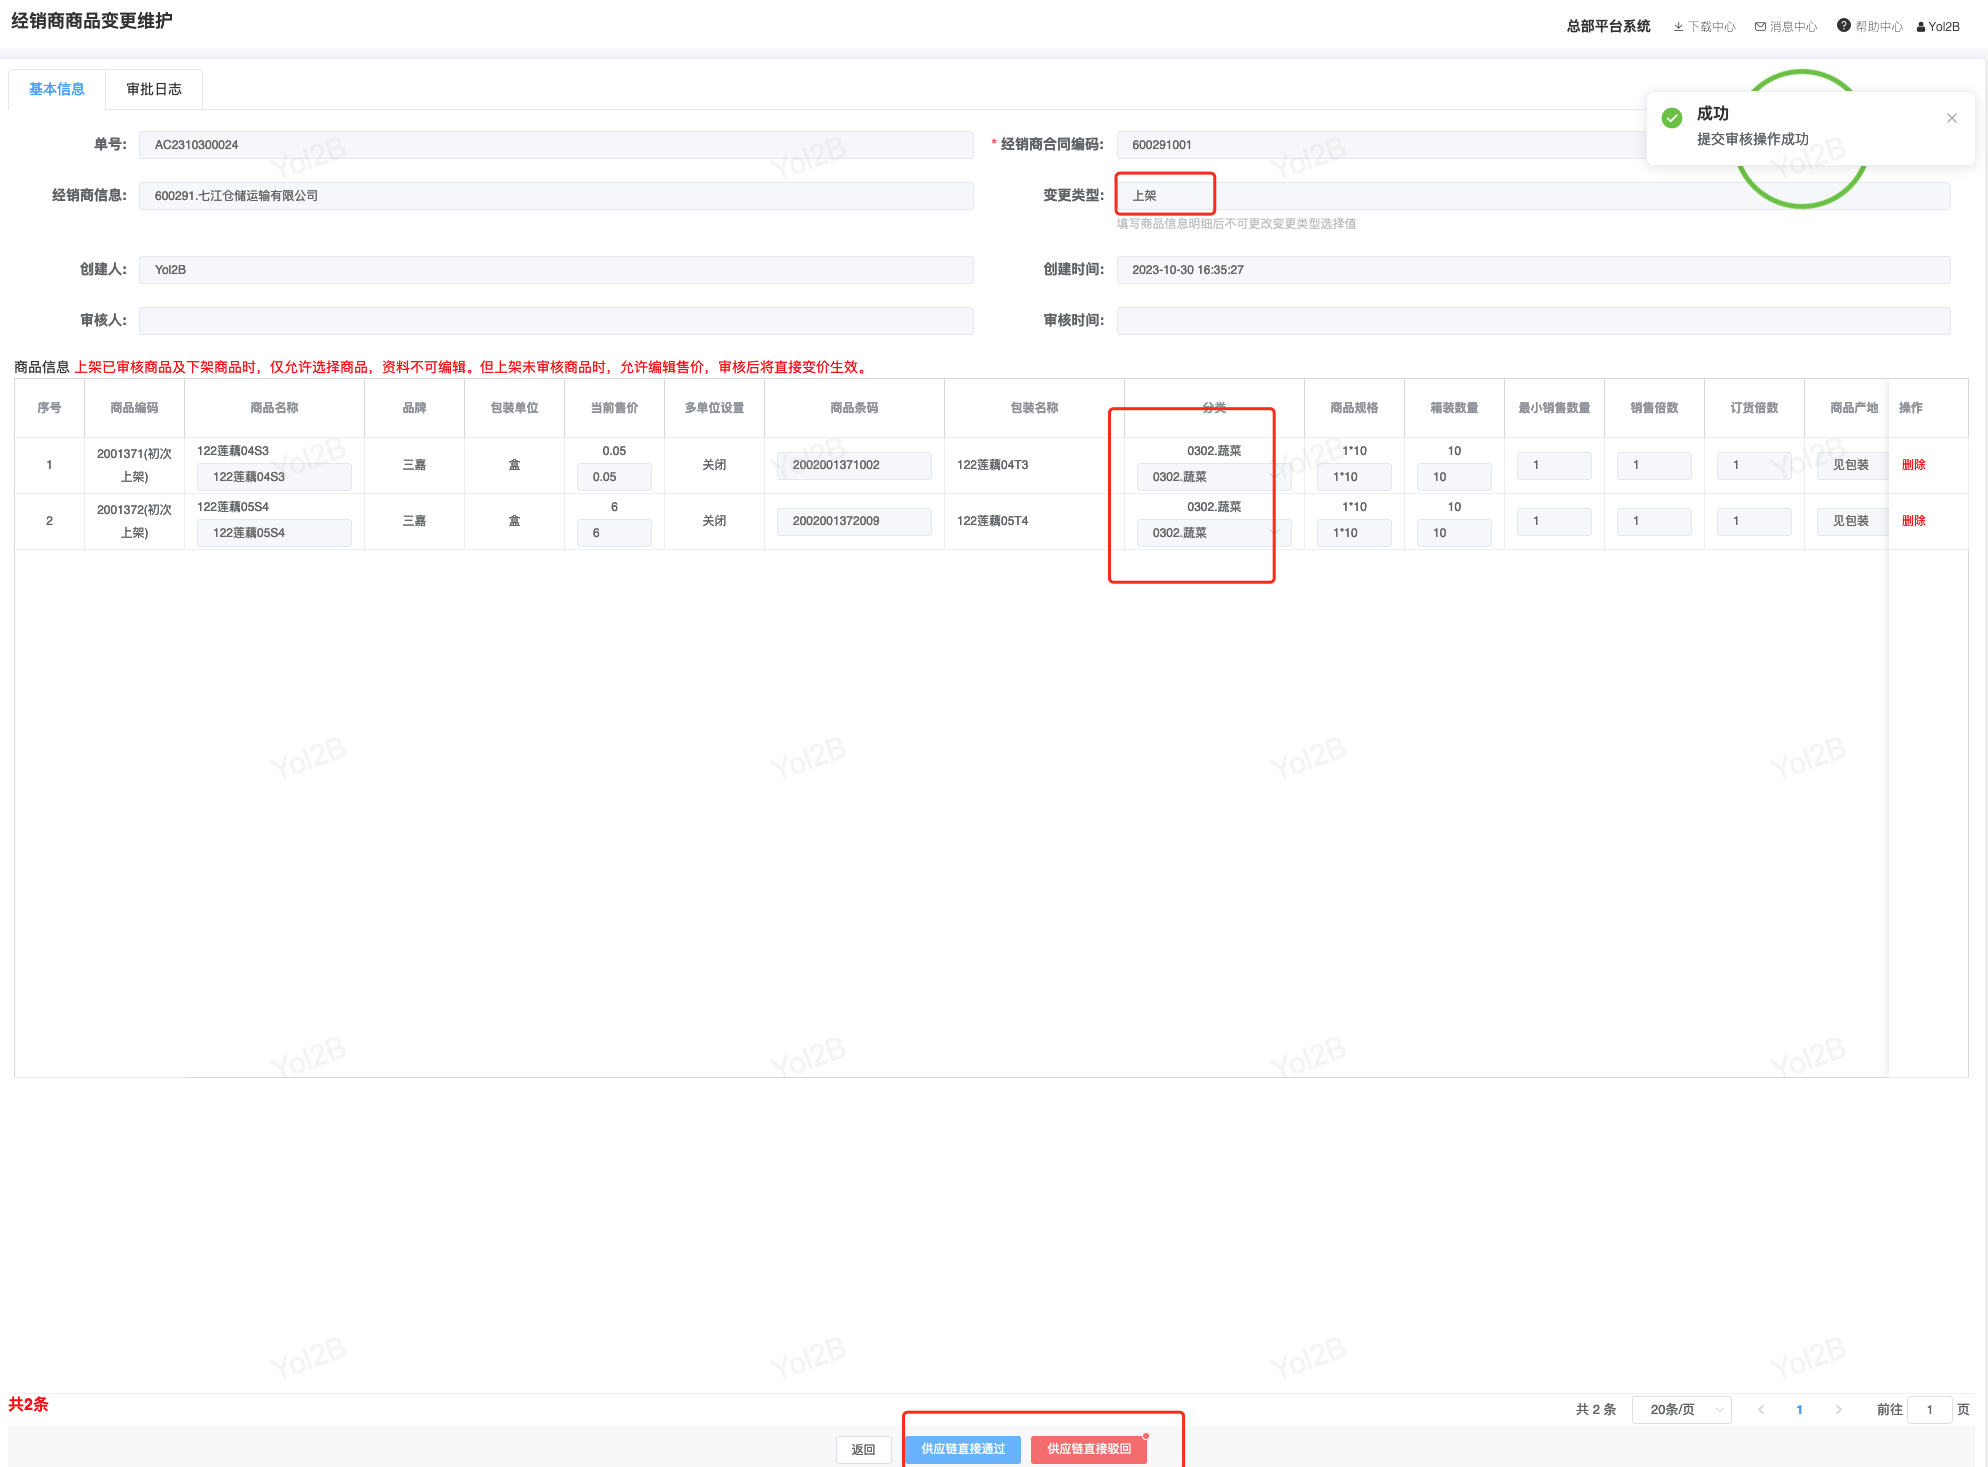This screenshot has width=1988, height=1467.
Task: Open the 消息中心 envelope icon
Action: coord(1760,27)
